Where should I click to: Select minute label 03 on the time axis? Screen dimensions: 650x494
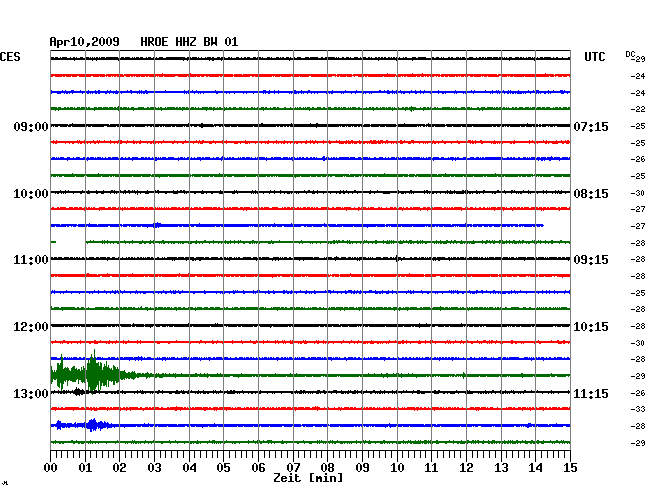(x=154, y=467)
